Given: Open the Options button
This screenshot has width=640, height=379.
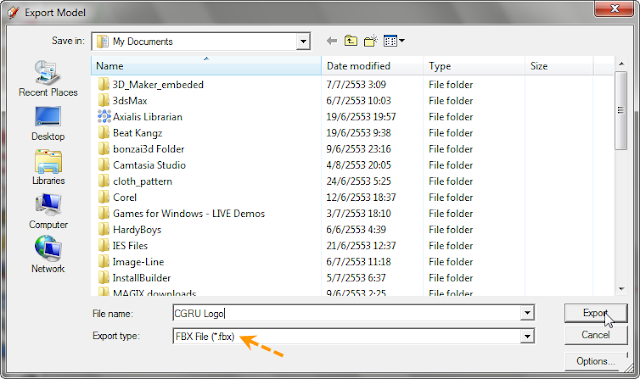Looking at the screenshot, I should point(595,361).
